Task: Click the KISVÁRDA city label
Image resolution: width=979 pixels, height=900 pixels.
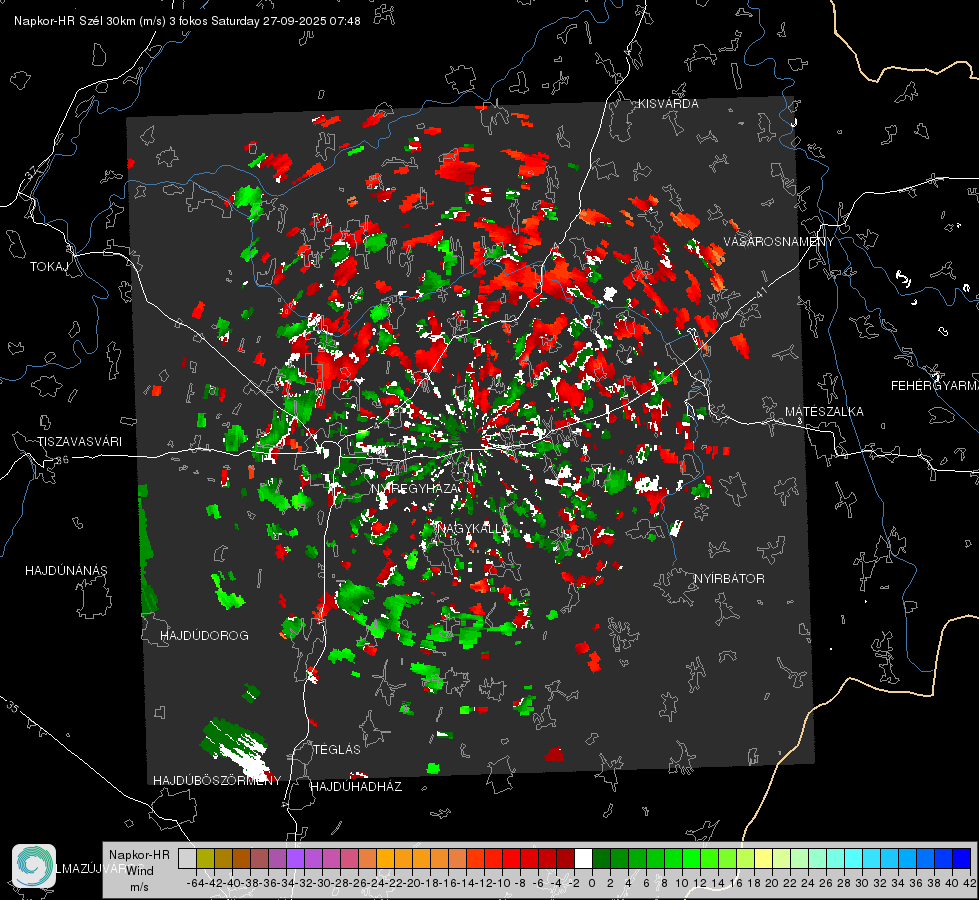Action: tap(669, 104)
